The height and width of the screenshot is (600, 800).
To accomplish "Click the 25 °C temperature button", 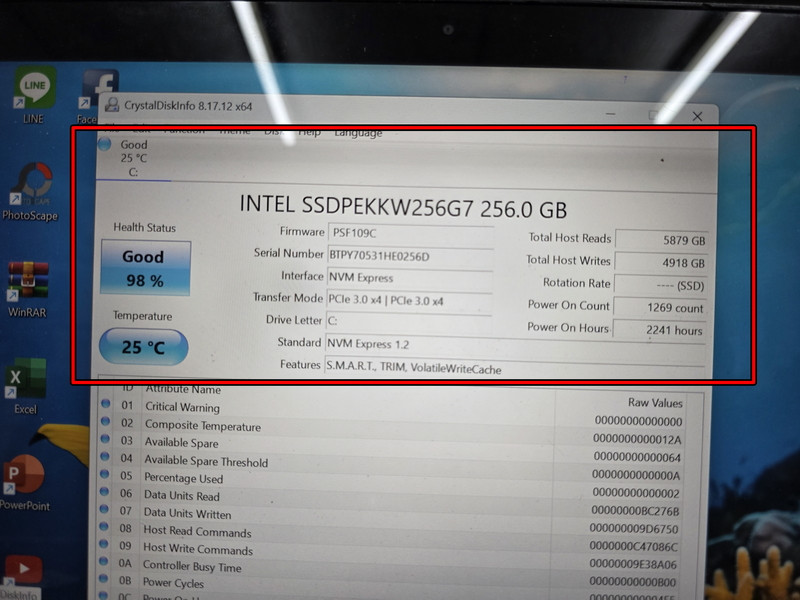I will (x=143, y=347).
